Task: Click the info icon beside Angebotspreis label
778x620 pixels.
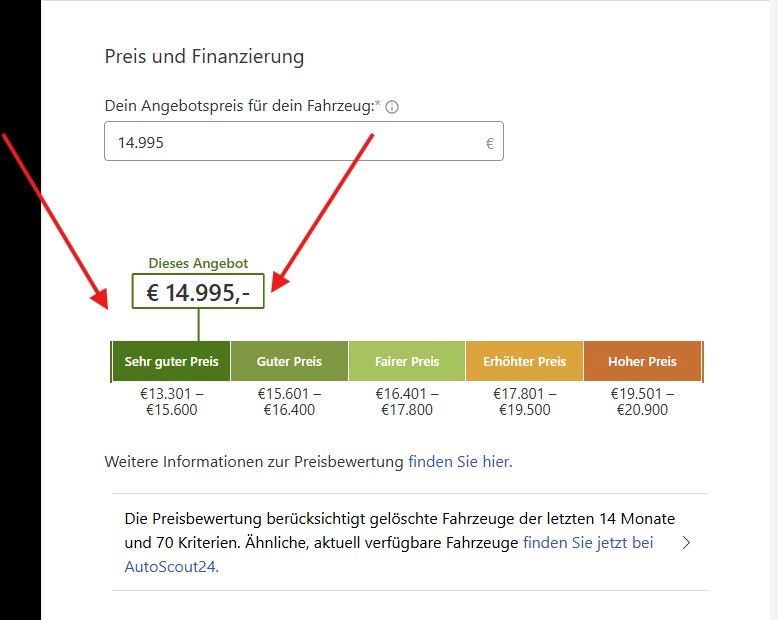Action: click(392, 107)
